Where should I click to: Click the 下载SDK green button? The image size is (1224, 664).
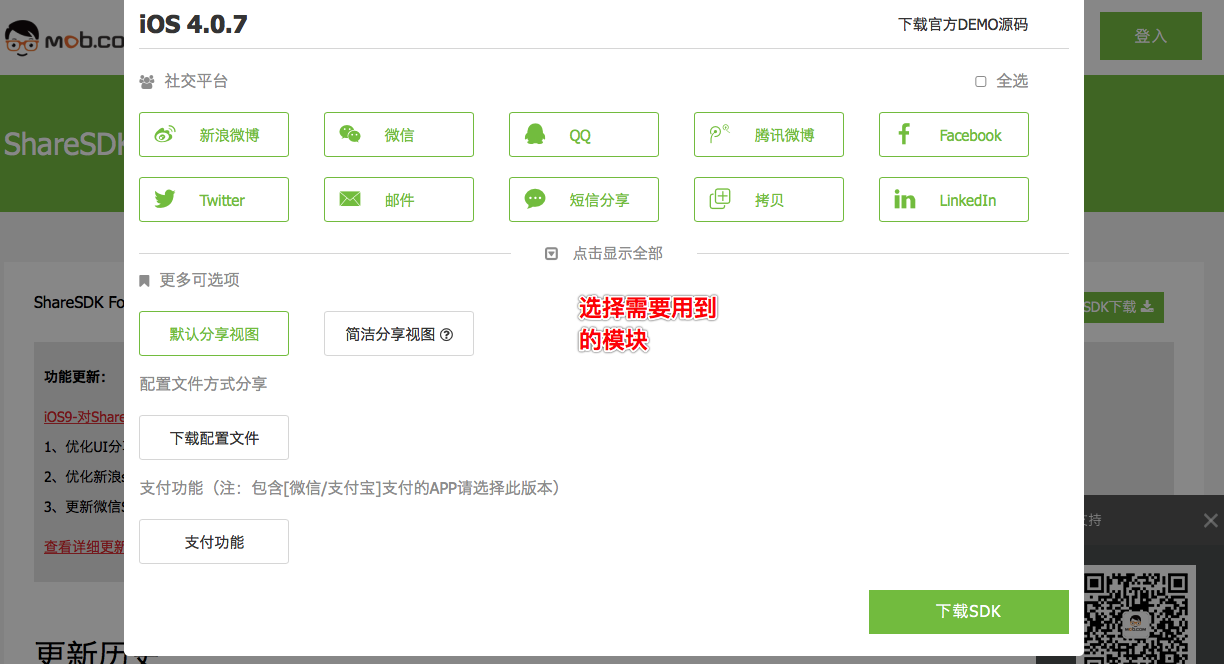968,611
